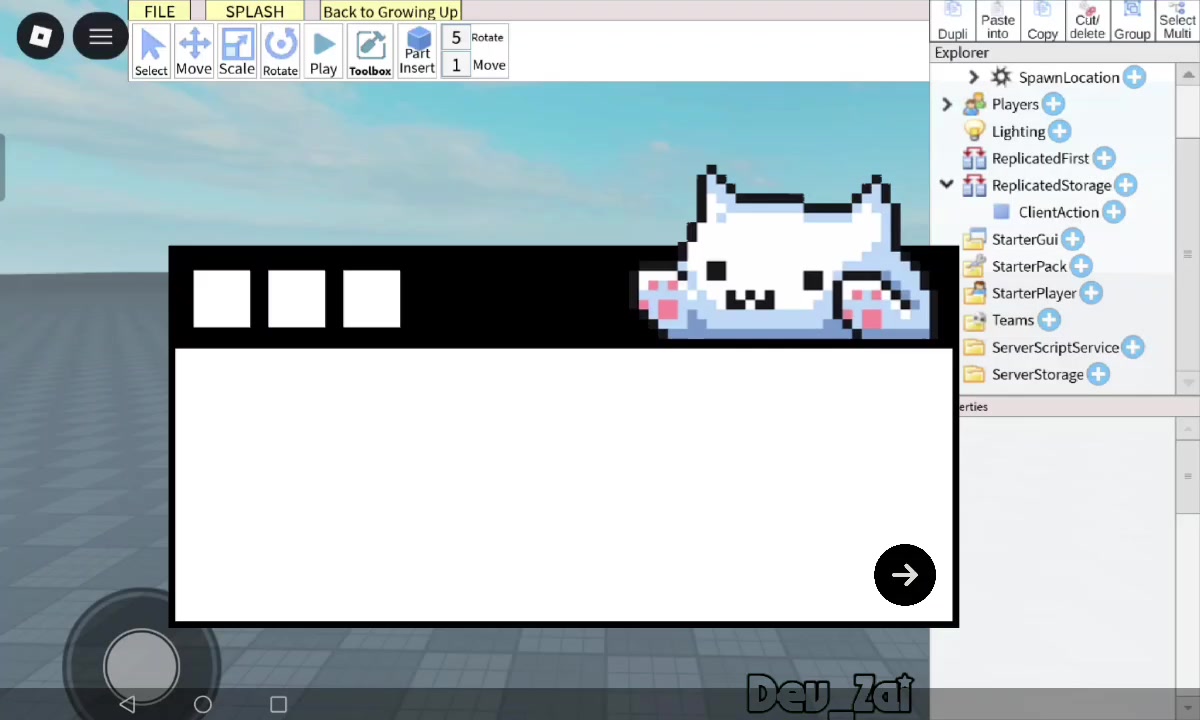Edit the move increment value 1
Image resolution: width=1200 pixels, height=720 pixels.
[x=456, y=65]
